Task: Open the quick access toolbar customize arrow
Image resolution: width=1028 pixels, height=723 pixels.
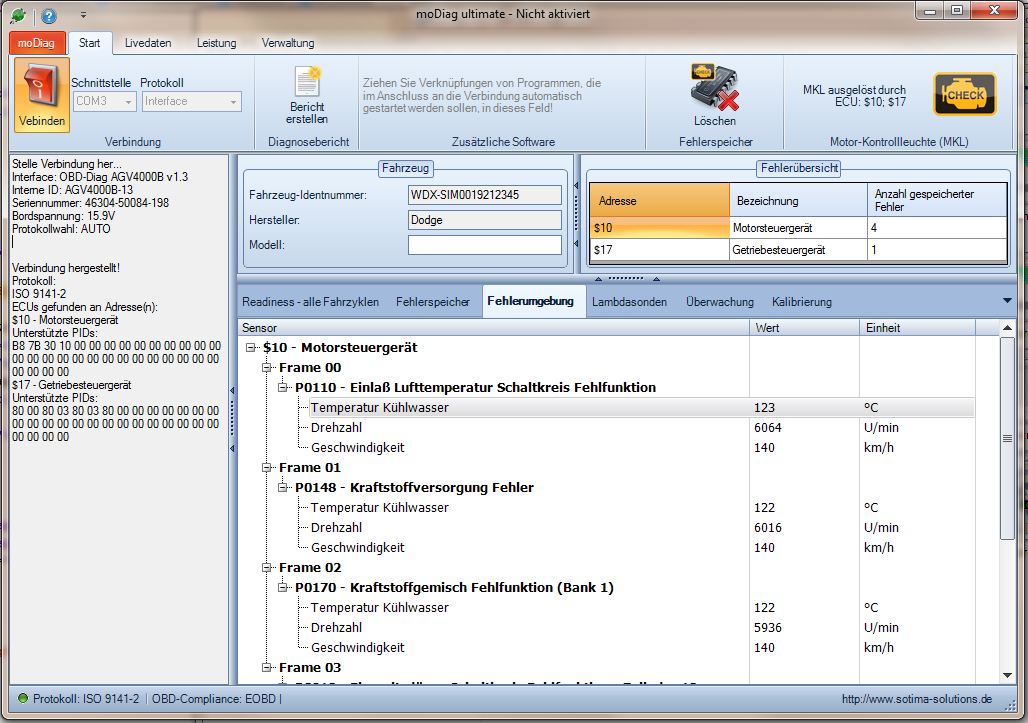Action: [x=83, y=16]
